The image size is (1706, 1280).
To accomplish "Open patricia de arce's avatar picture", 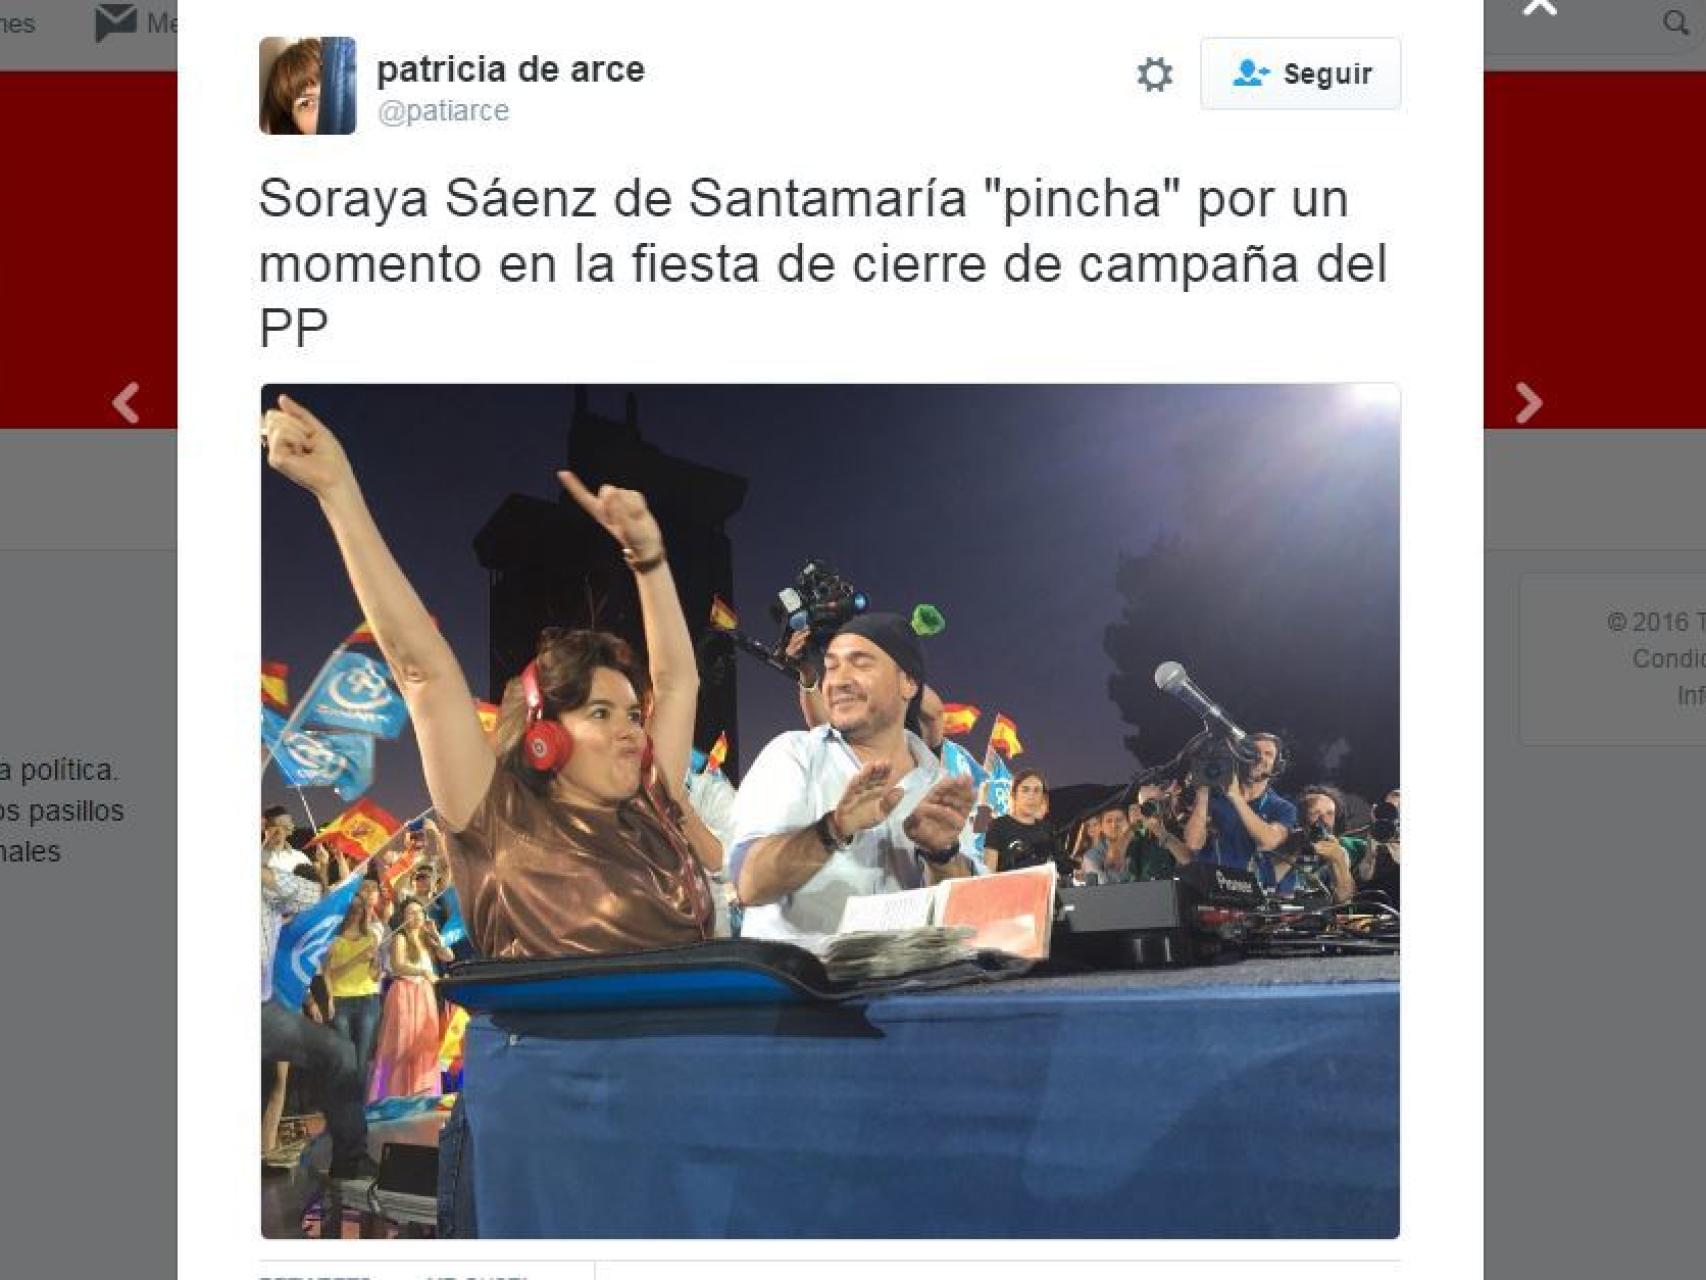I will 307,86.
